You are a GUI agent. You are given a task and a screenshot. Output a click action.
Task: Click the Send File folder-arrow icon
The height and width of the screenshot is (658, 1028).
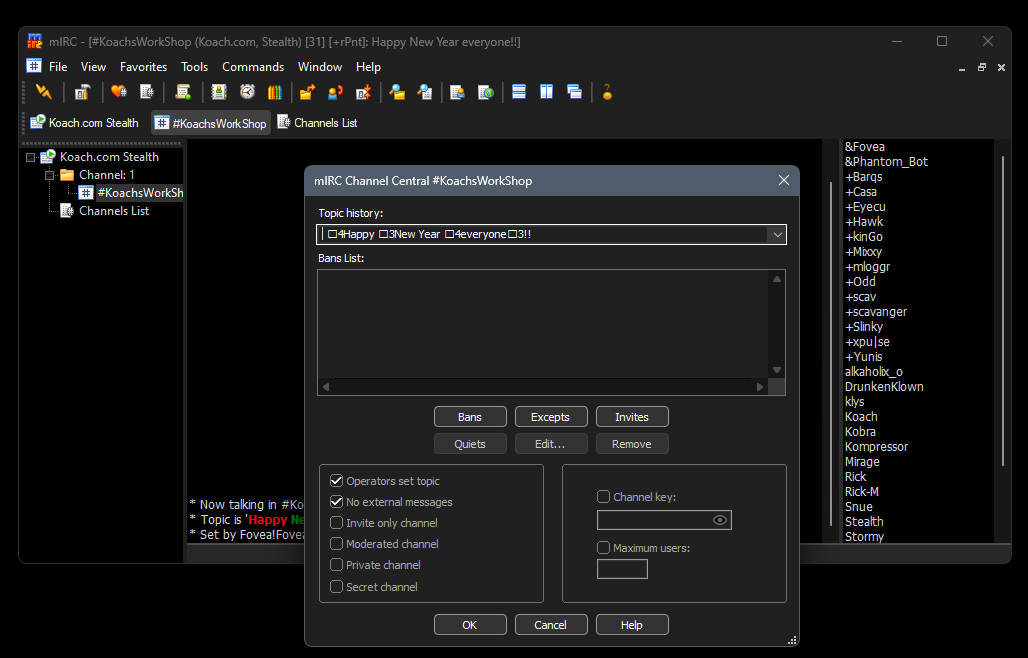pyautogui.click(x=307, y=92)
